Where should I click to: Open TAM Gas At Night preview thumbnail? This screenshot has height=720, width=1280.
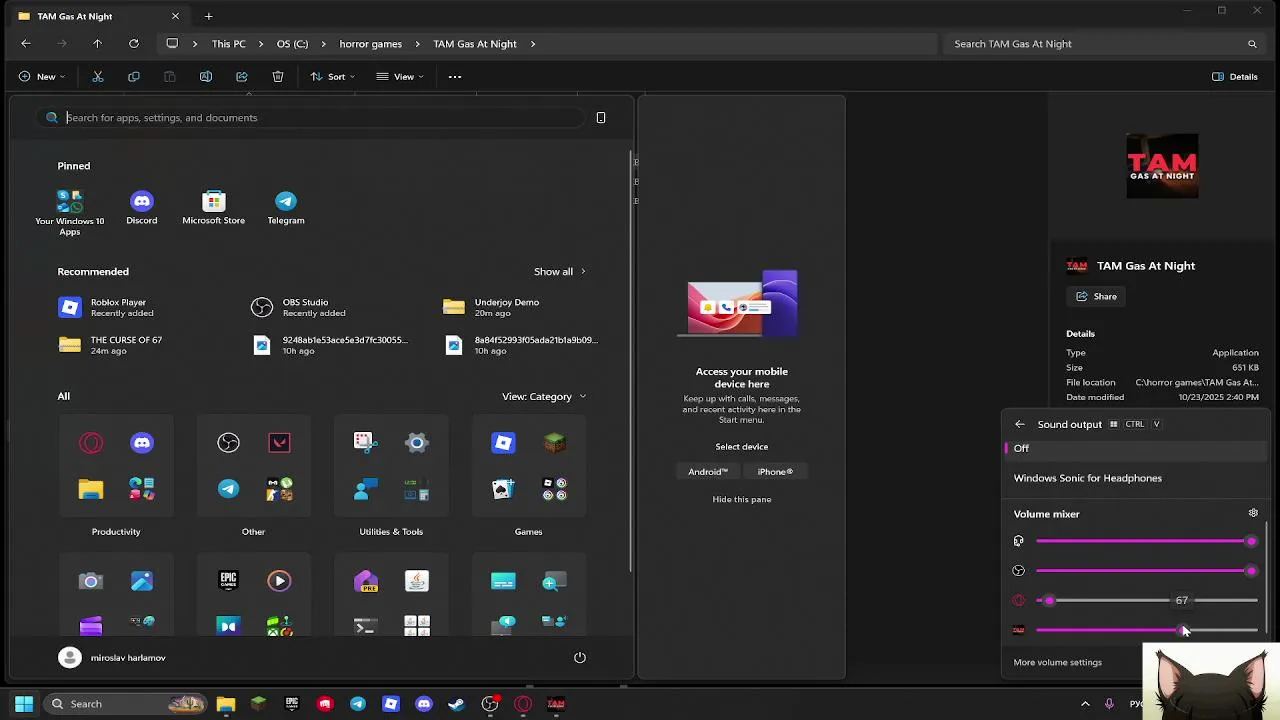click(x=1162, y=166)
